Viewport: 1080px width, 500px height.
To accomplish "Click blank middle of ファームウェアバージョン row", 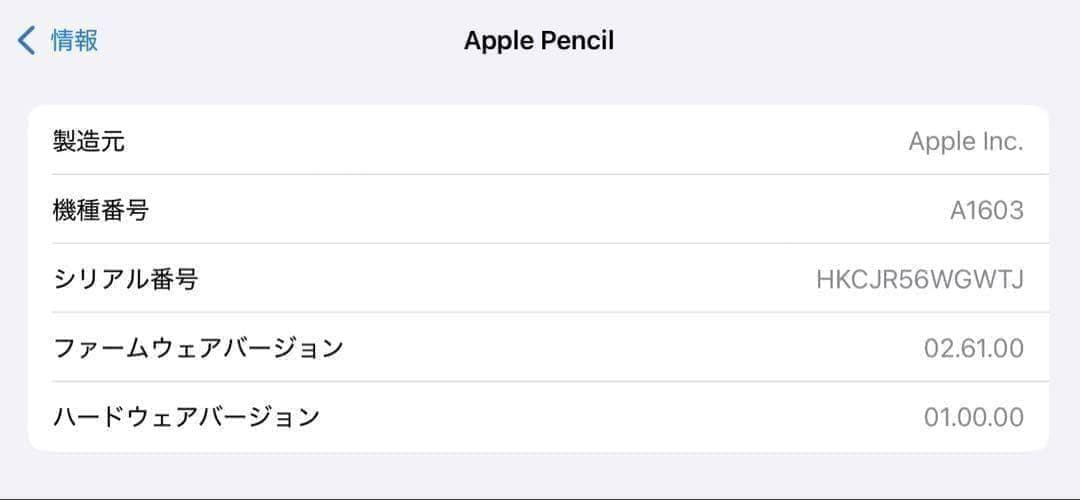I will tap(620, 348).
